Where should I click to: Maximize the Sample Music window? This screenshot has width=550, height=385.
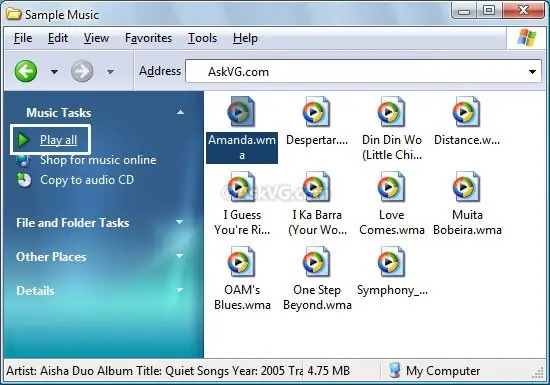489,10
